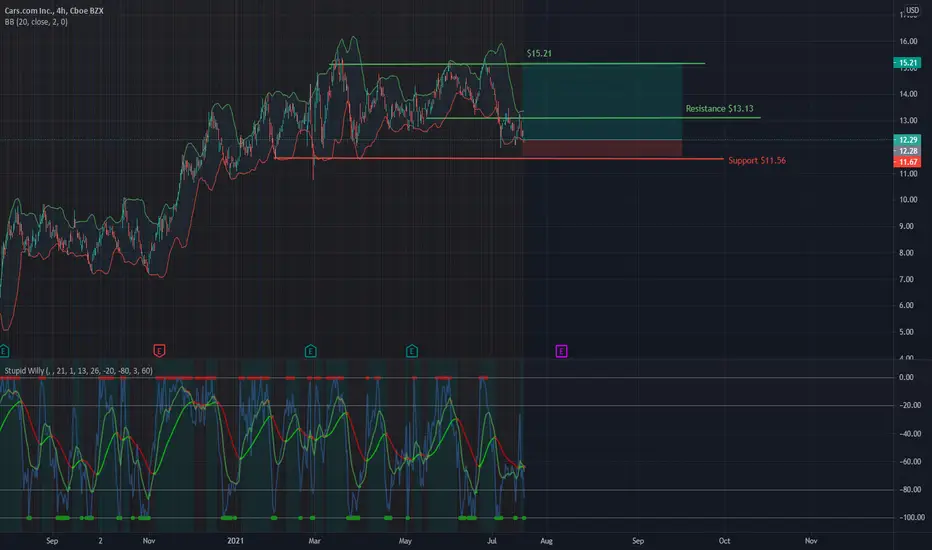Click the -40.00 oscillator axis label

tap(909, 433)
